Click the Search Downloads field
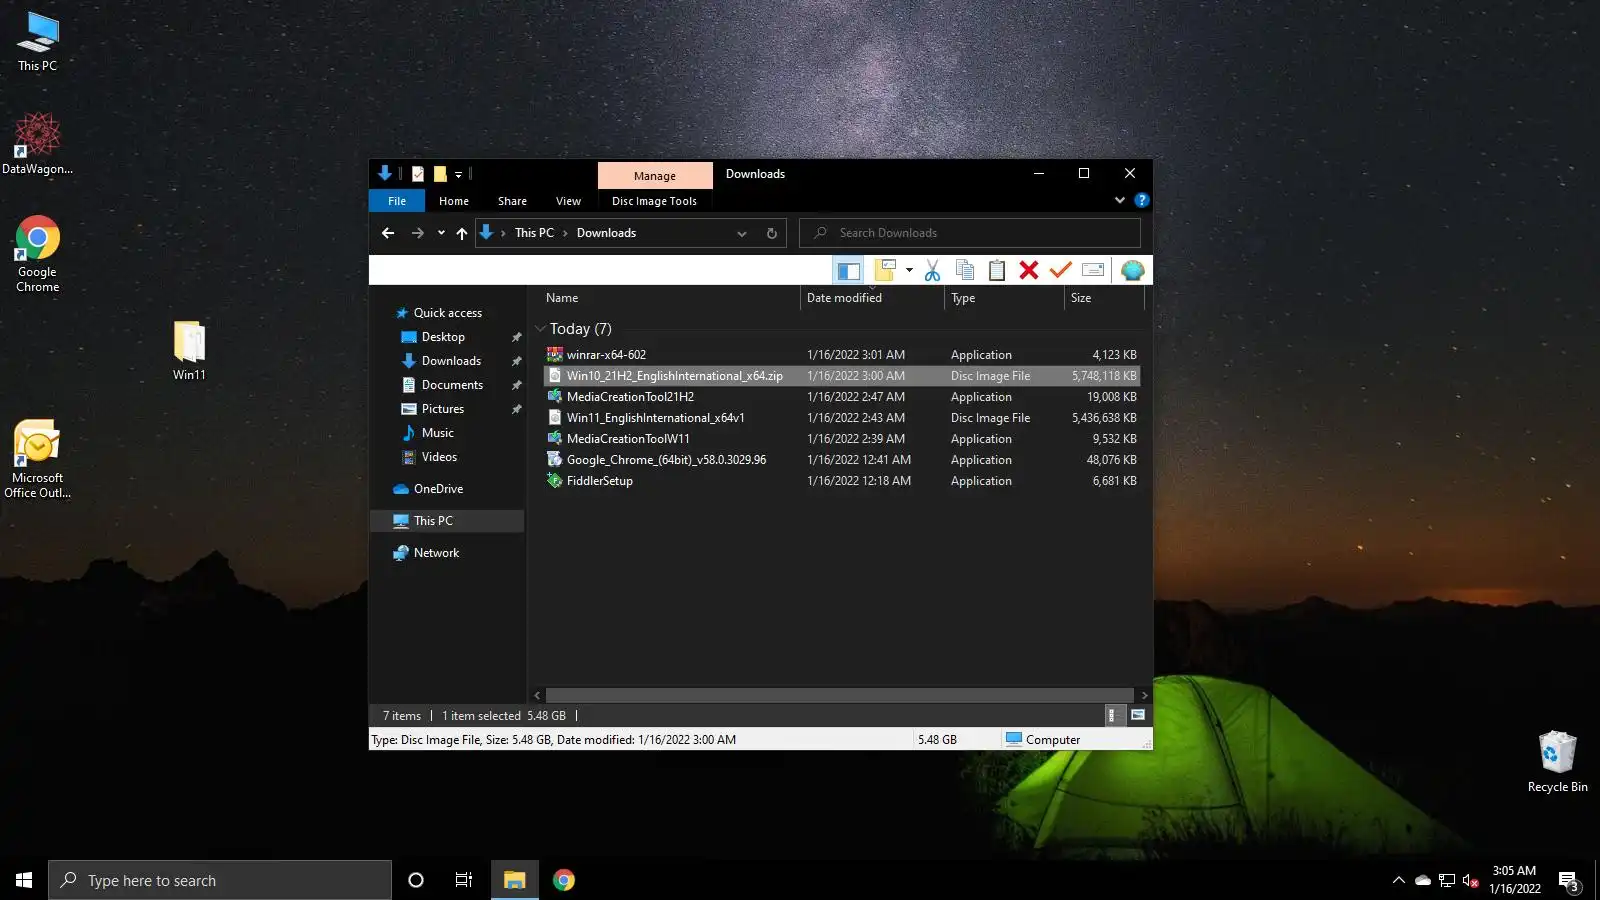This screenshot has width=1600, height=900. click(970, 233)
